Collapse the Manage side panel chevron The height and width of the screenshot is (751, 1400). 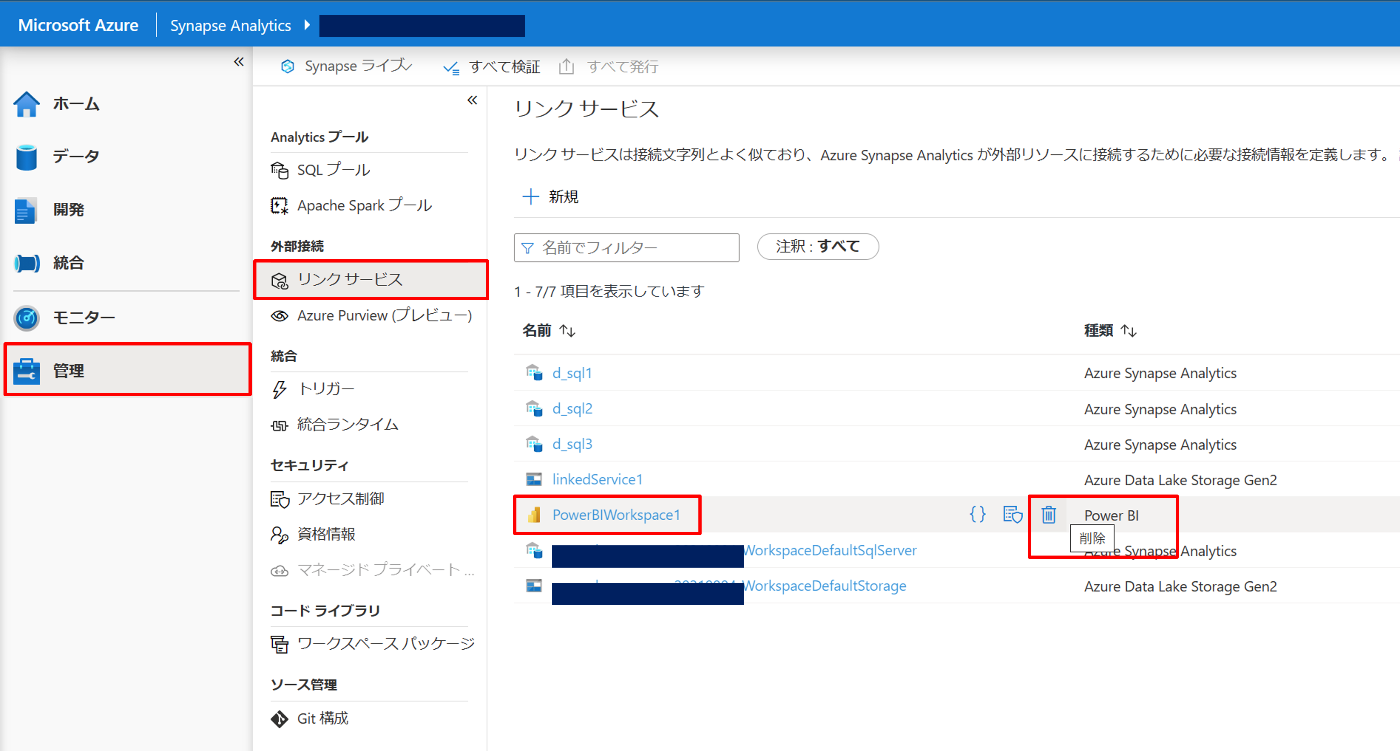(472, 100)
